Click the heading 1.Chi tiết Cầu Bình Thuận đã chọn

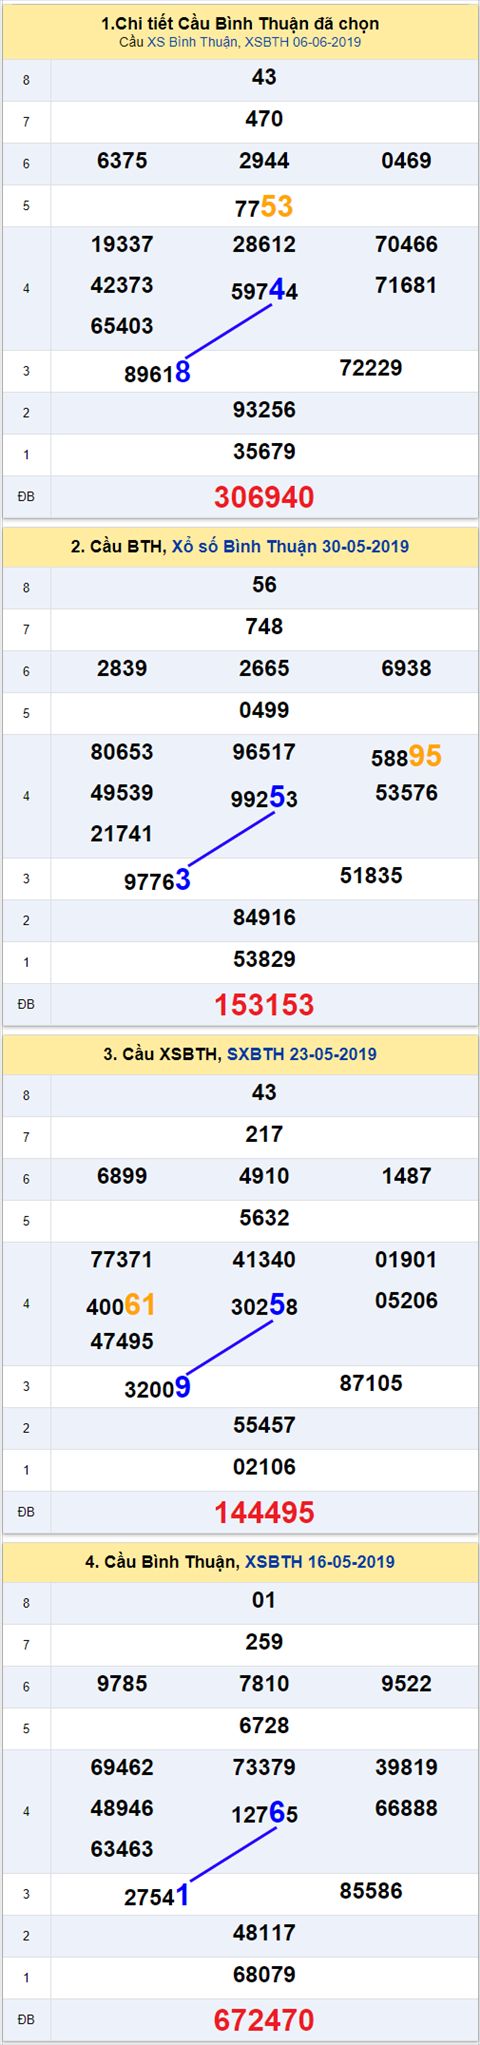(240, 23)
